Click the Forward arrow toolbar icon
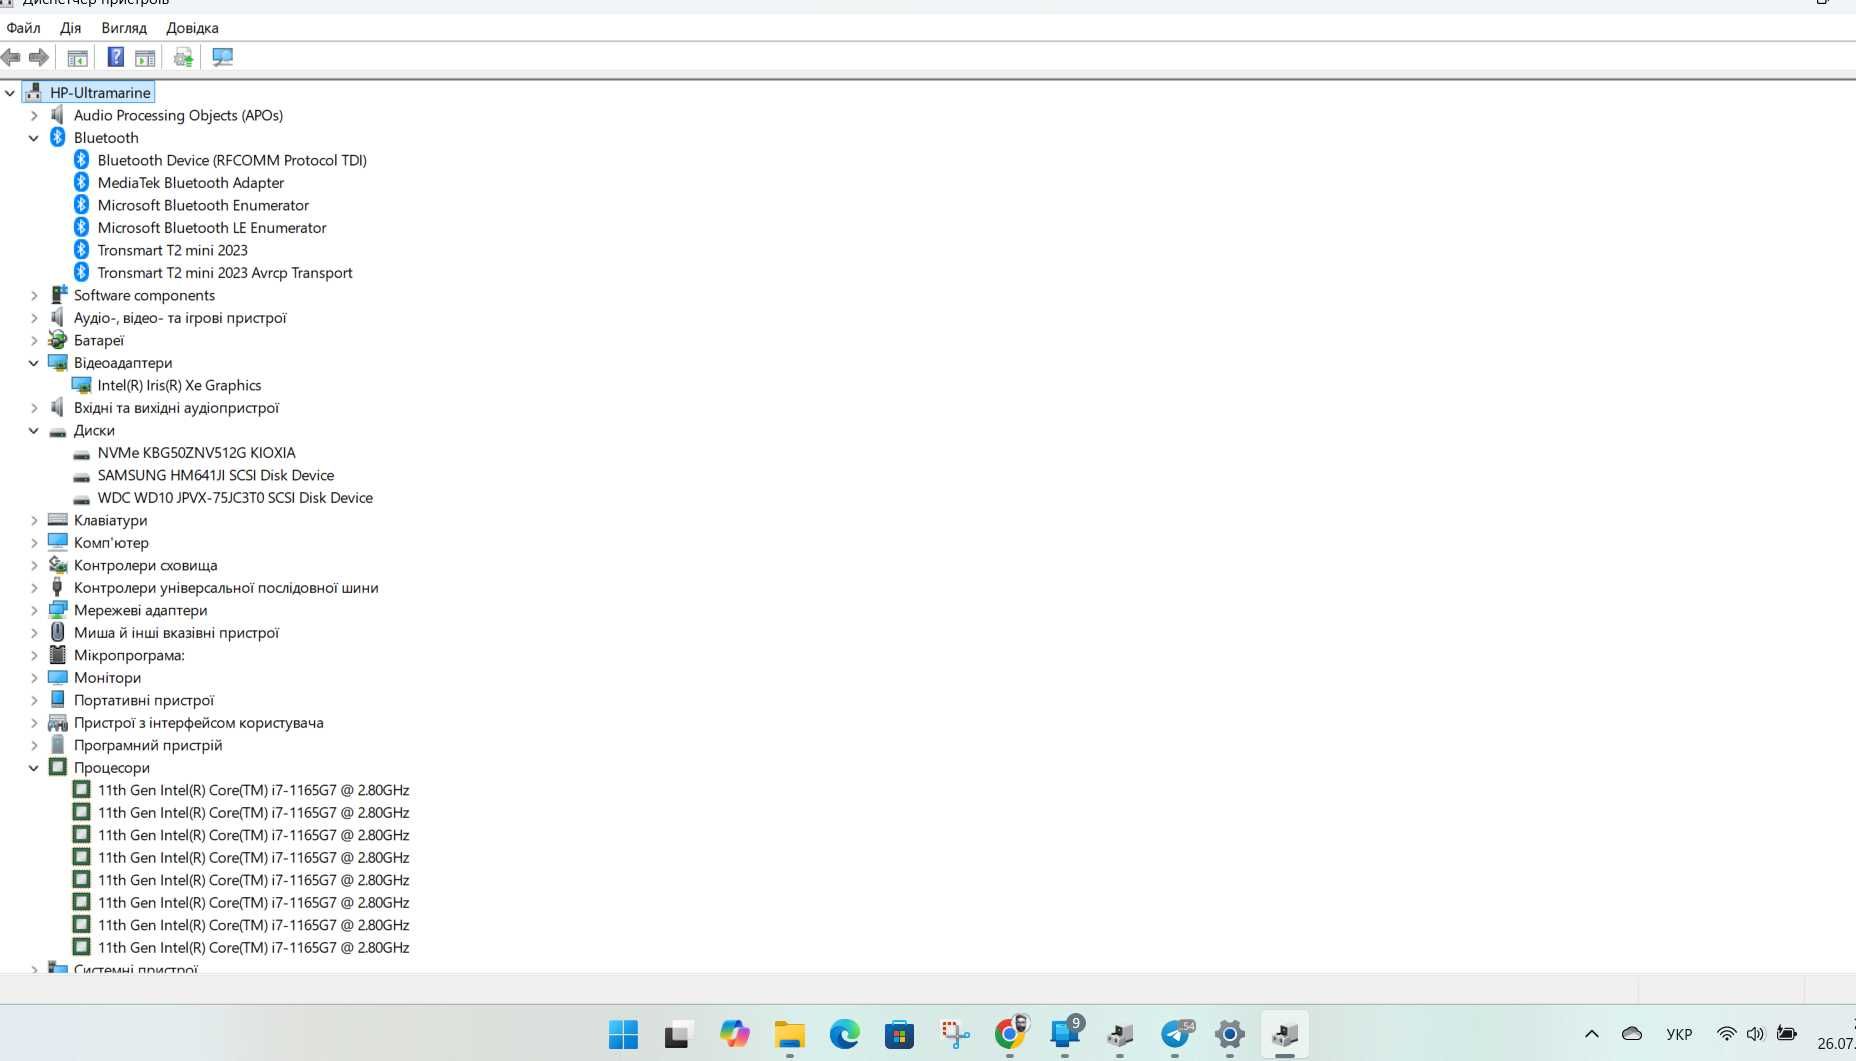This screenshot has height=1061, width=1856. (x=39, y=58)
